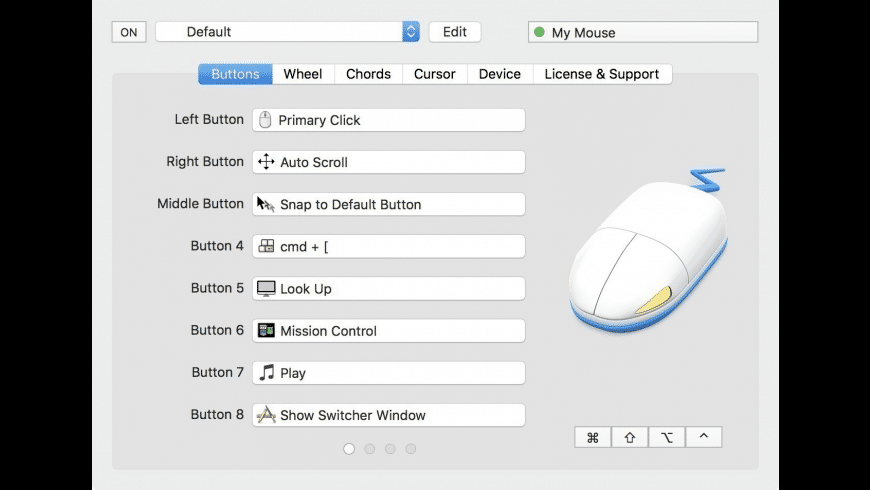Open the Default profile dropdown
Screen dimensions: 870x490
288,32
